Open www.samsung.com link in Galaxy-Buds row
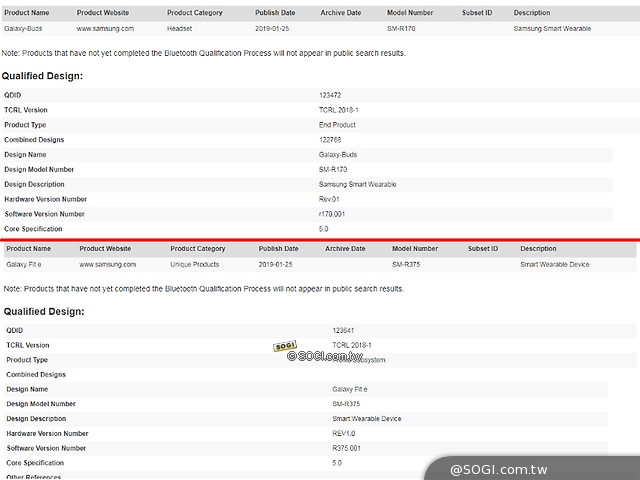This screenshot has width=640, height=480. (105, 29)
